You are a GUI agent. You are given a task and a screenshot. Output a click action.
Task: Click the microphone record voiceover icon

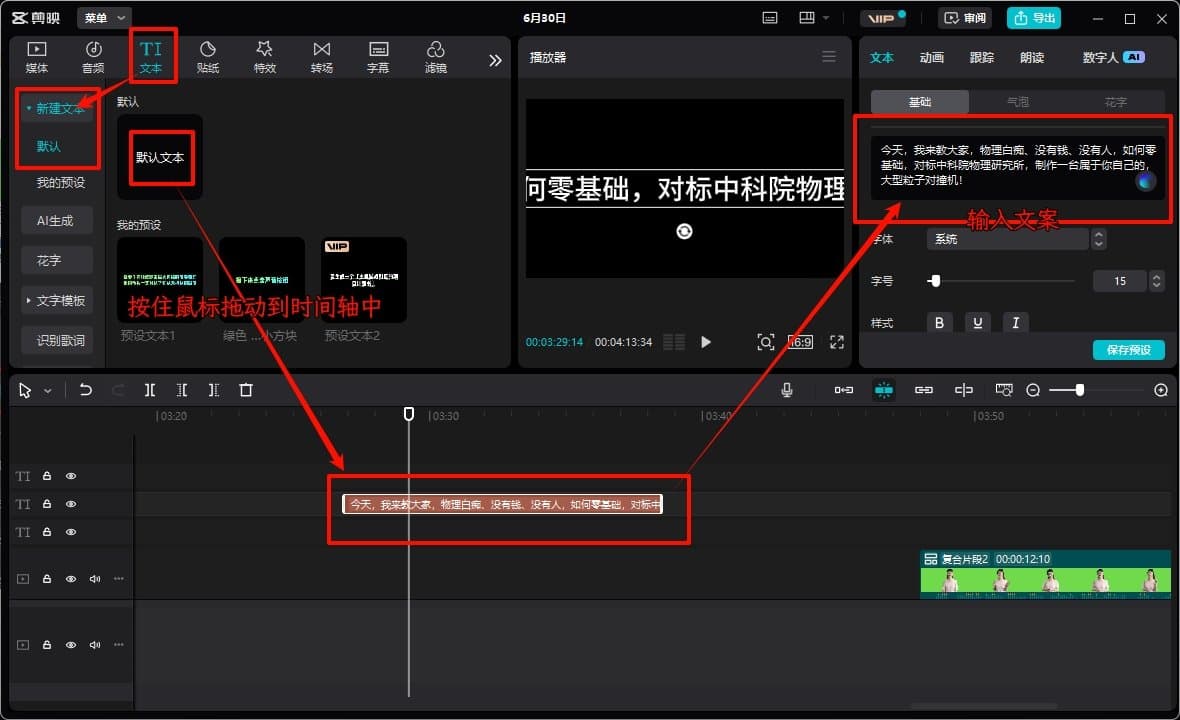[788, 390]
